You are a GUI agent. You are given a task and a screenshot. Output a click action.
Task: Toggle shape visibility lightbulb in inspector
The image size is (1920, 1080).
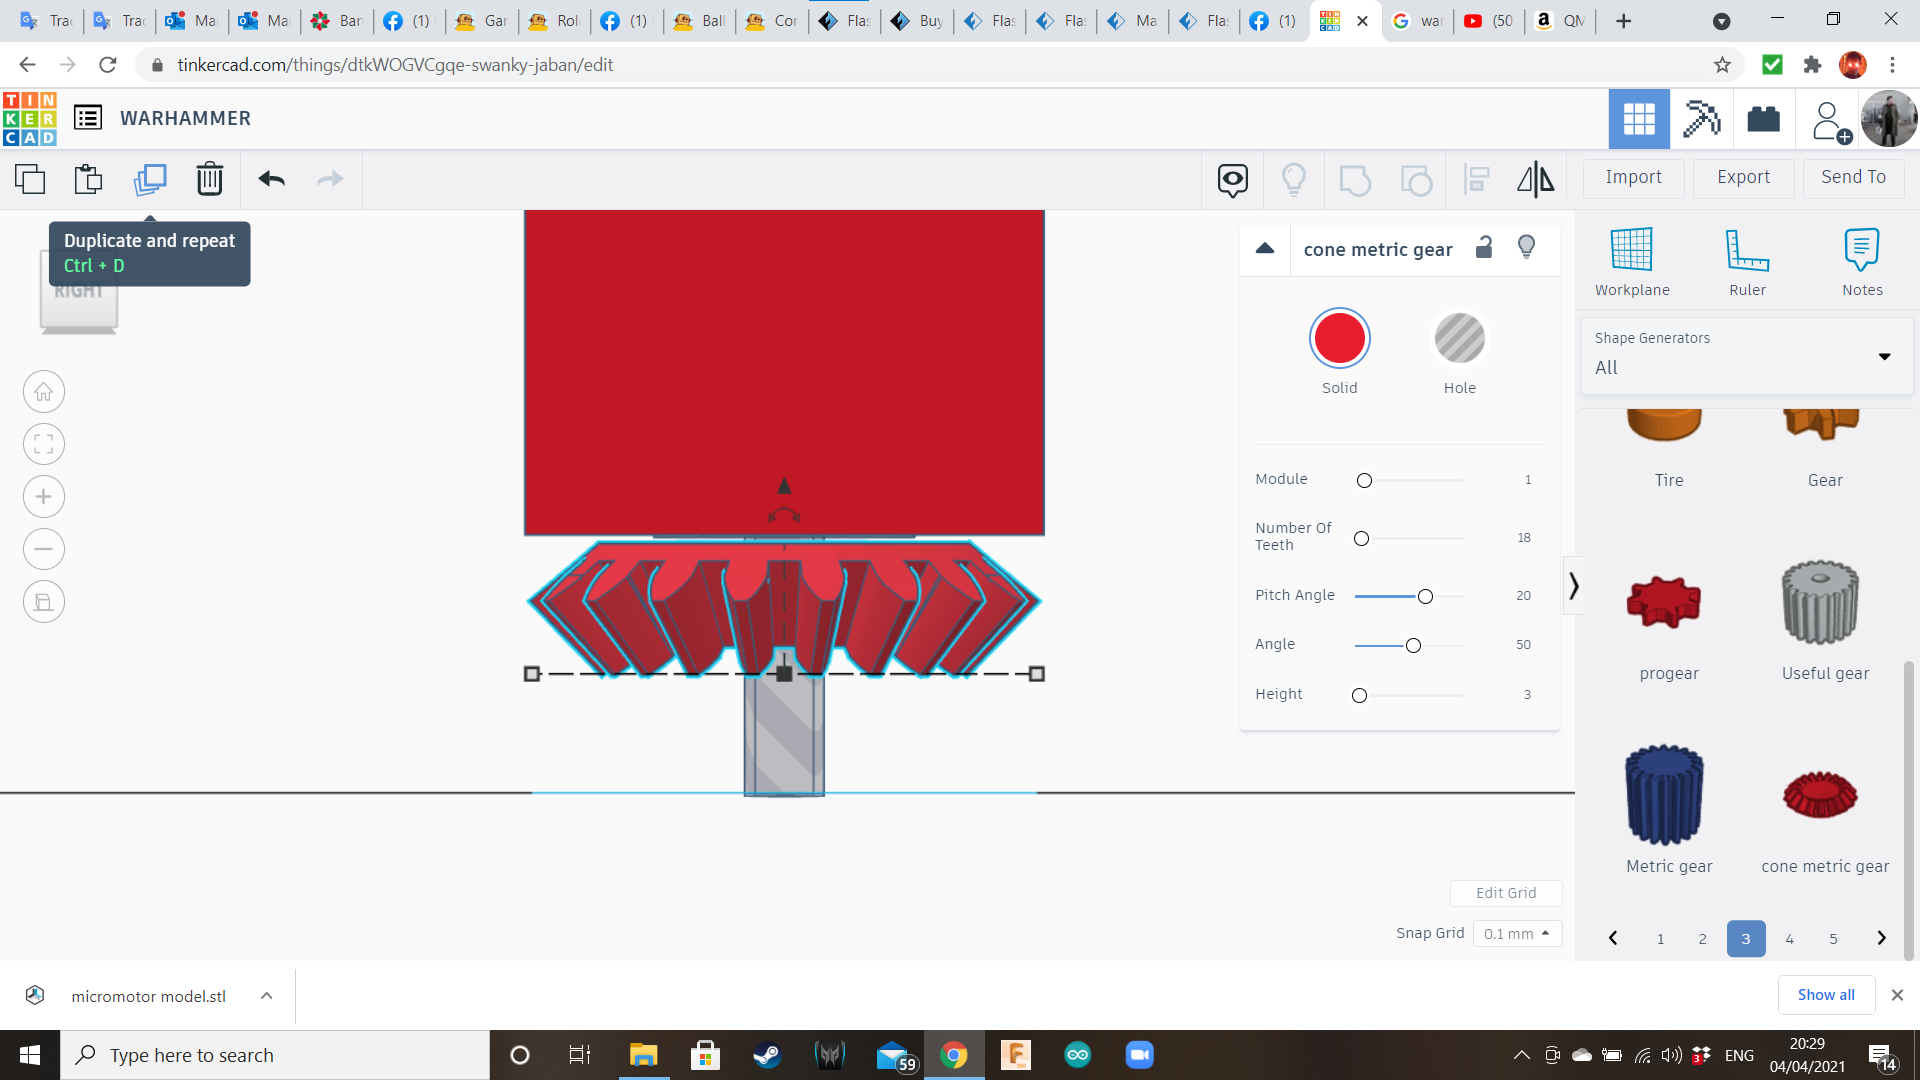click(1526, 247)
